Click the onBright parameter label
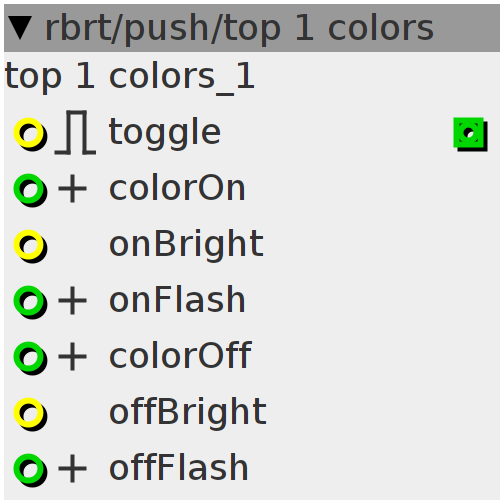The height and width of the screenshot is (504, 504). [x=187, y=245]
